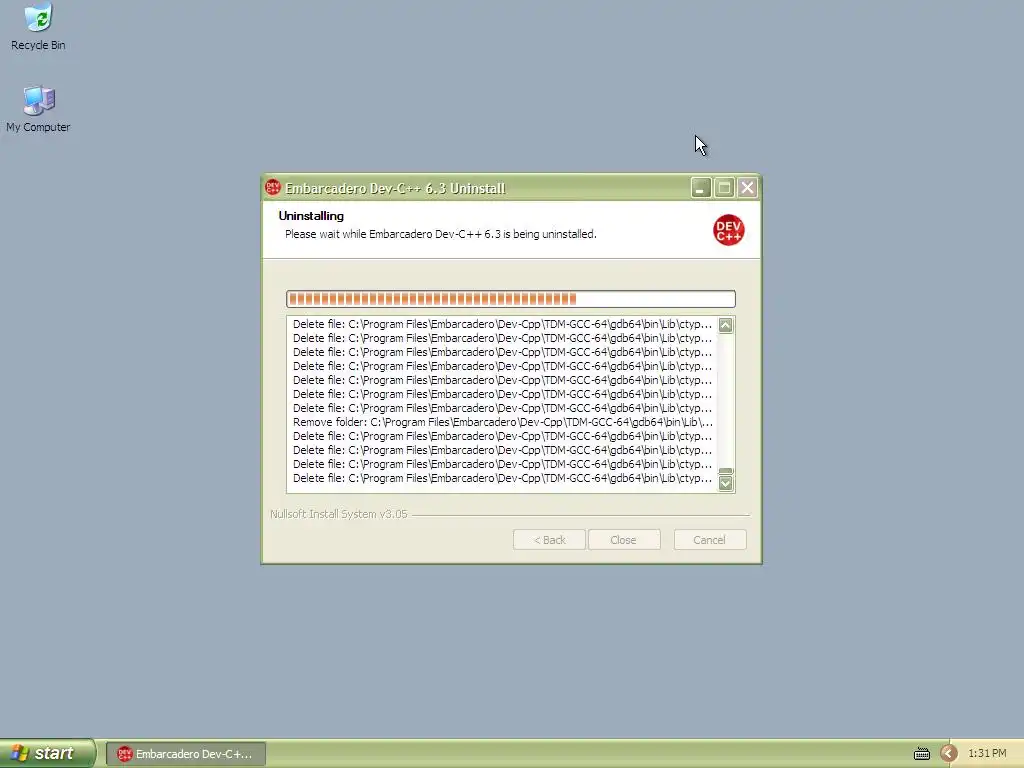
Task: Click the log scrollbar thumb above the down arrow
Action: pyautogui.click(x=726, y=472)
